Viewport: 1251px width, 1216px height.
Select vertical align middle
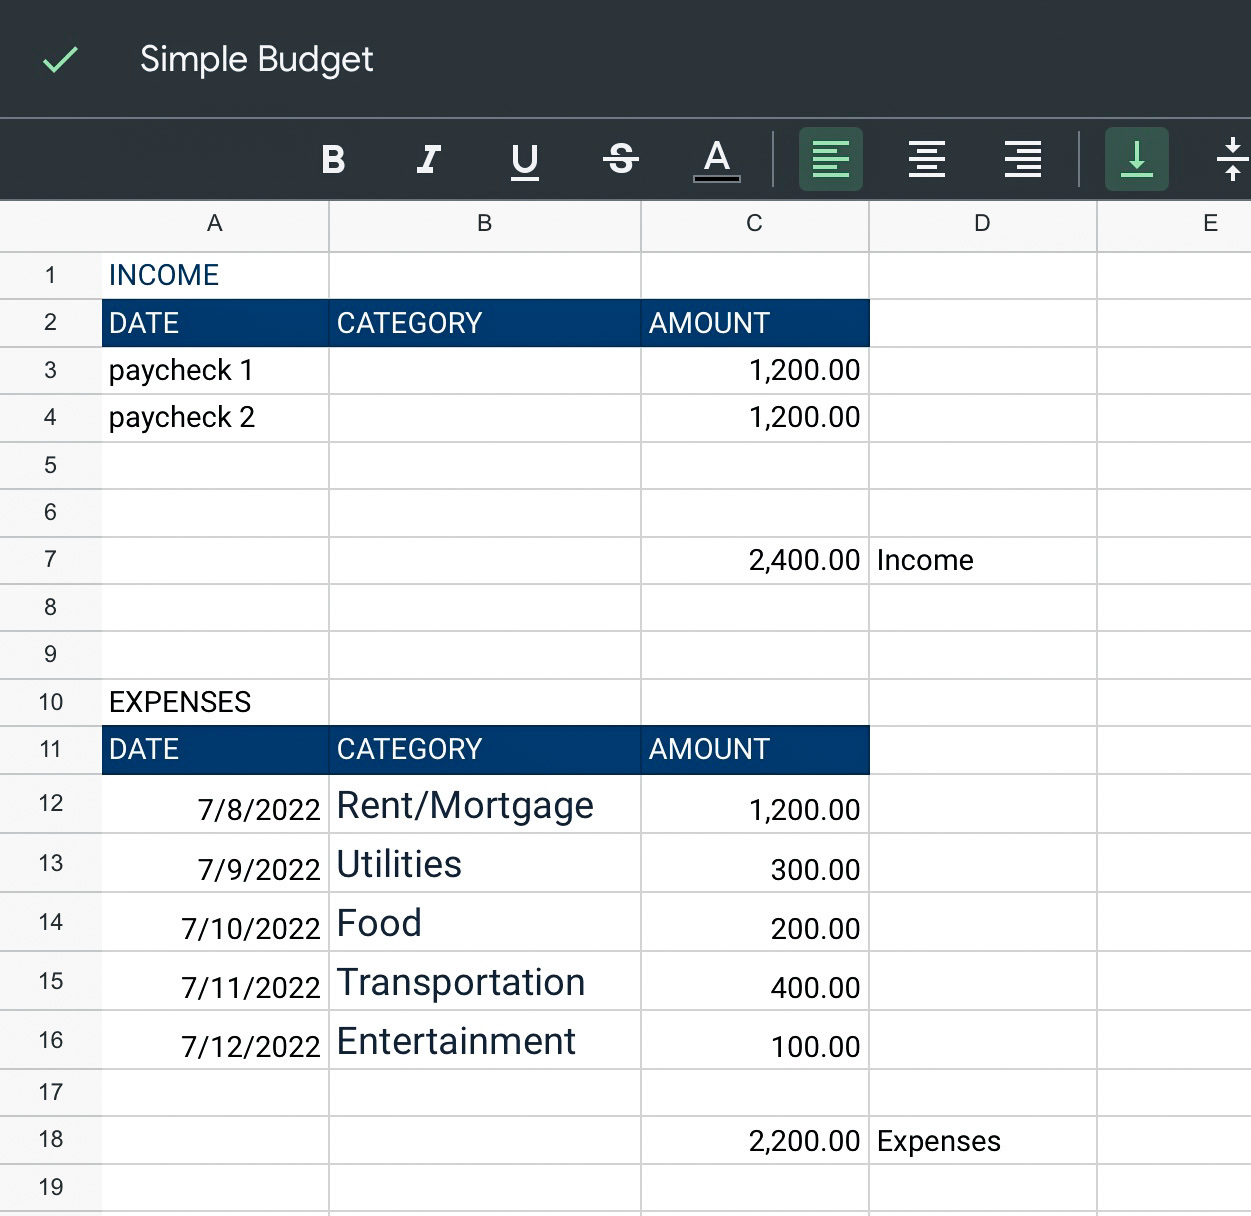[1232, 158]
